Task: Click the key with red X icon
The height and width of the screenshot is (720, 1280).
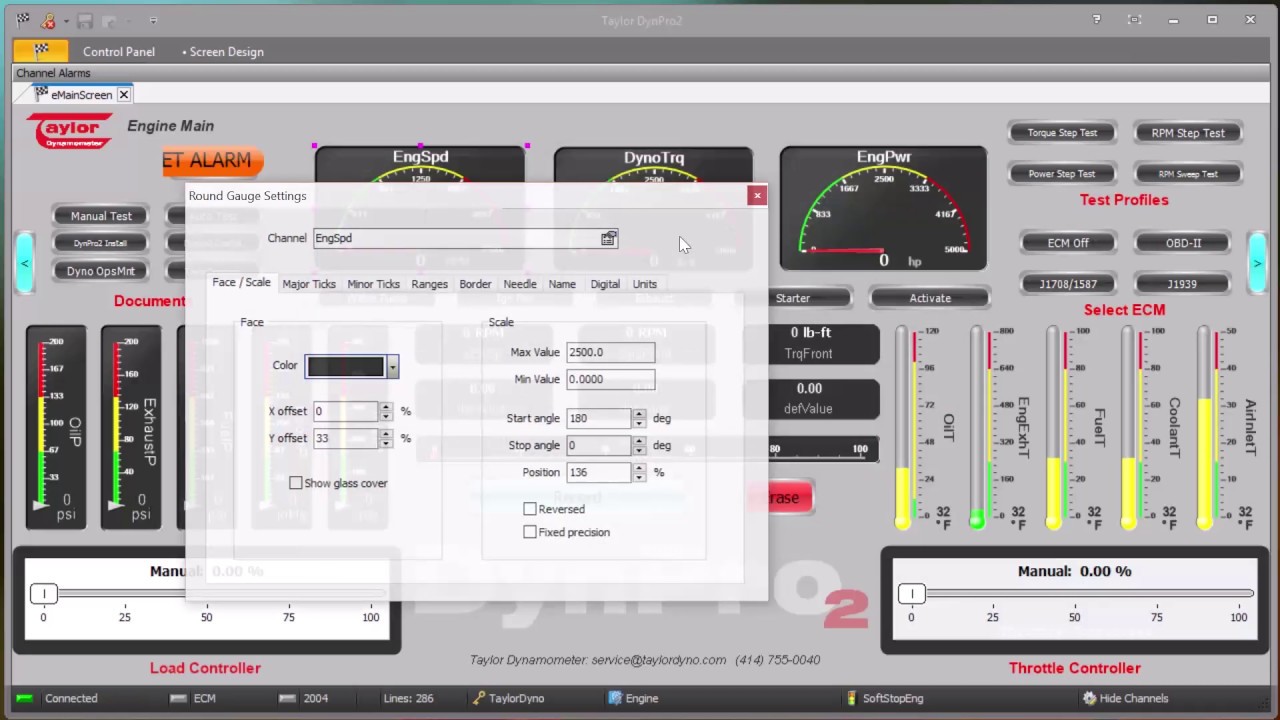Action: click(48, 20)
